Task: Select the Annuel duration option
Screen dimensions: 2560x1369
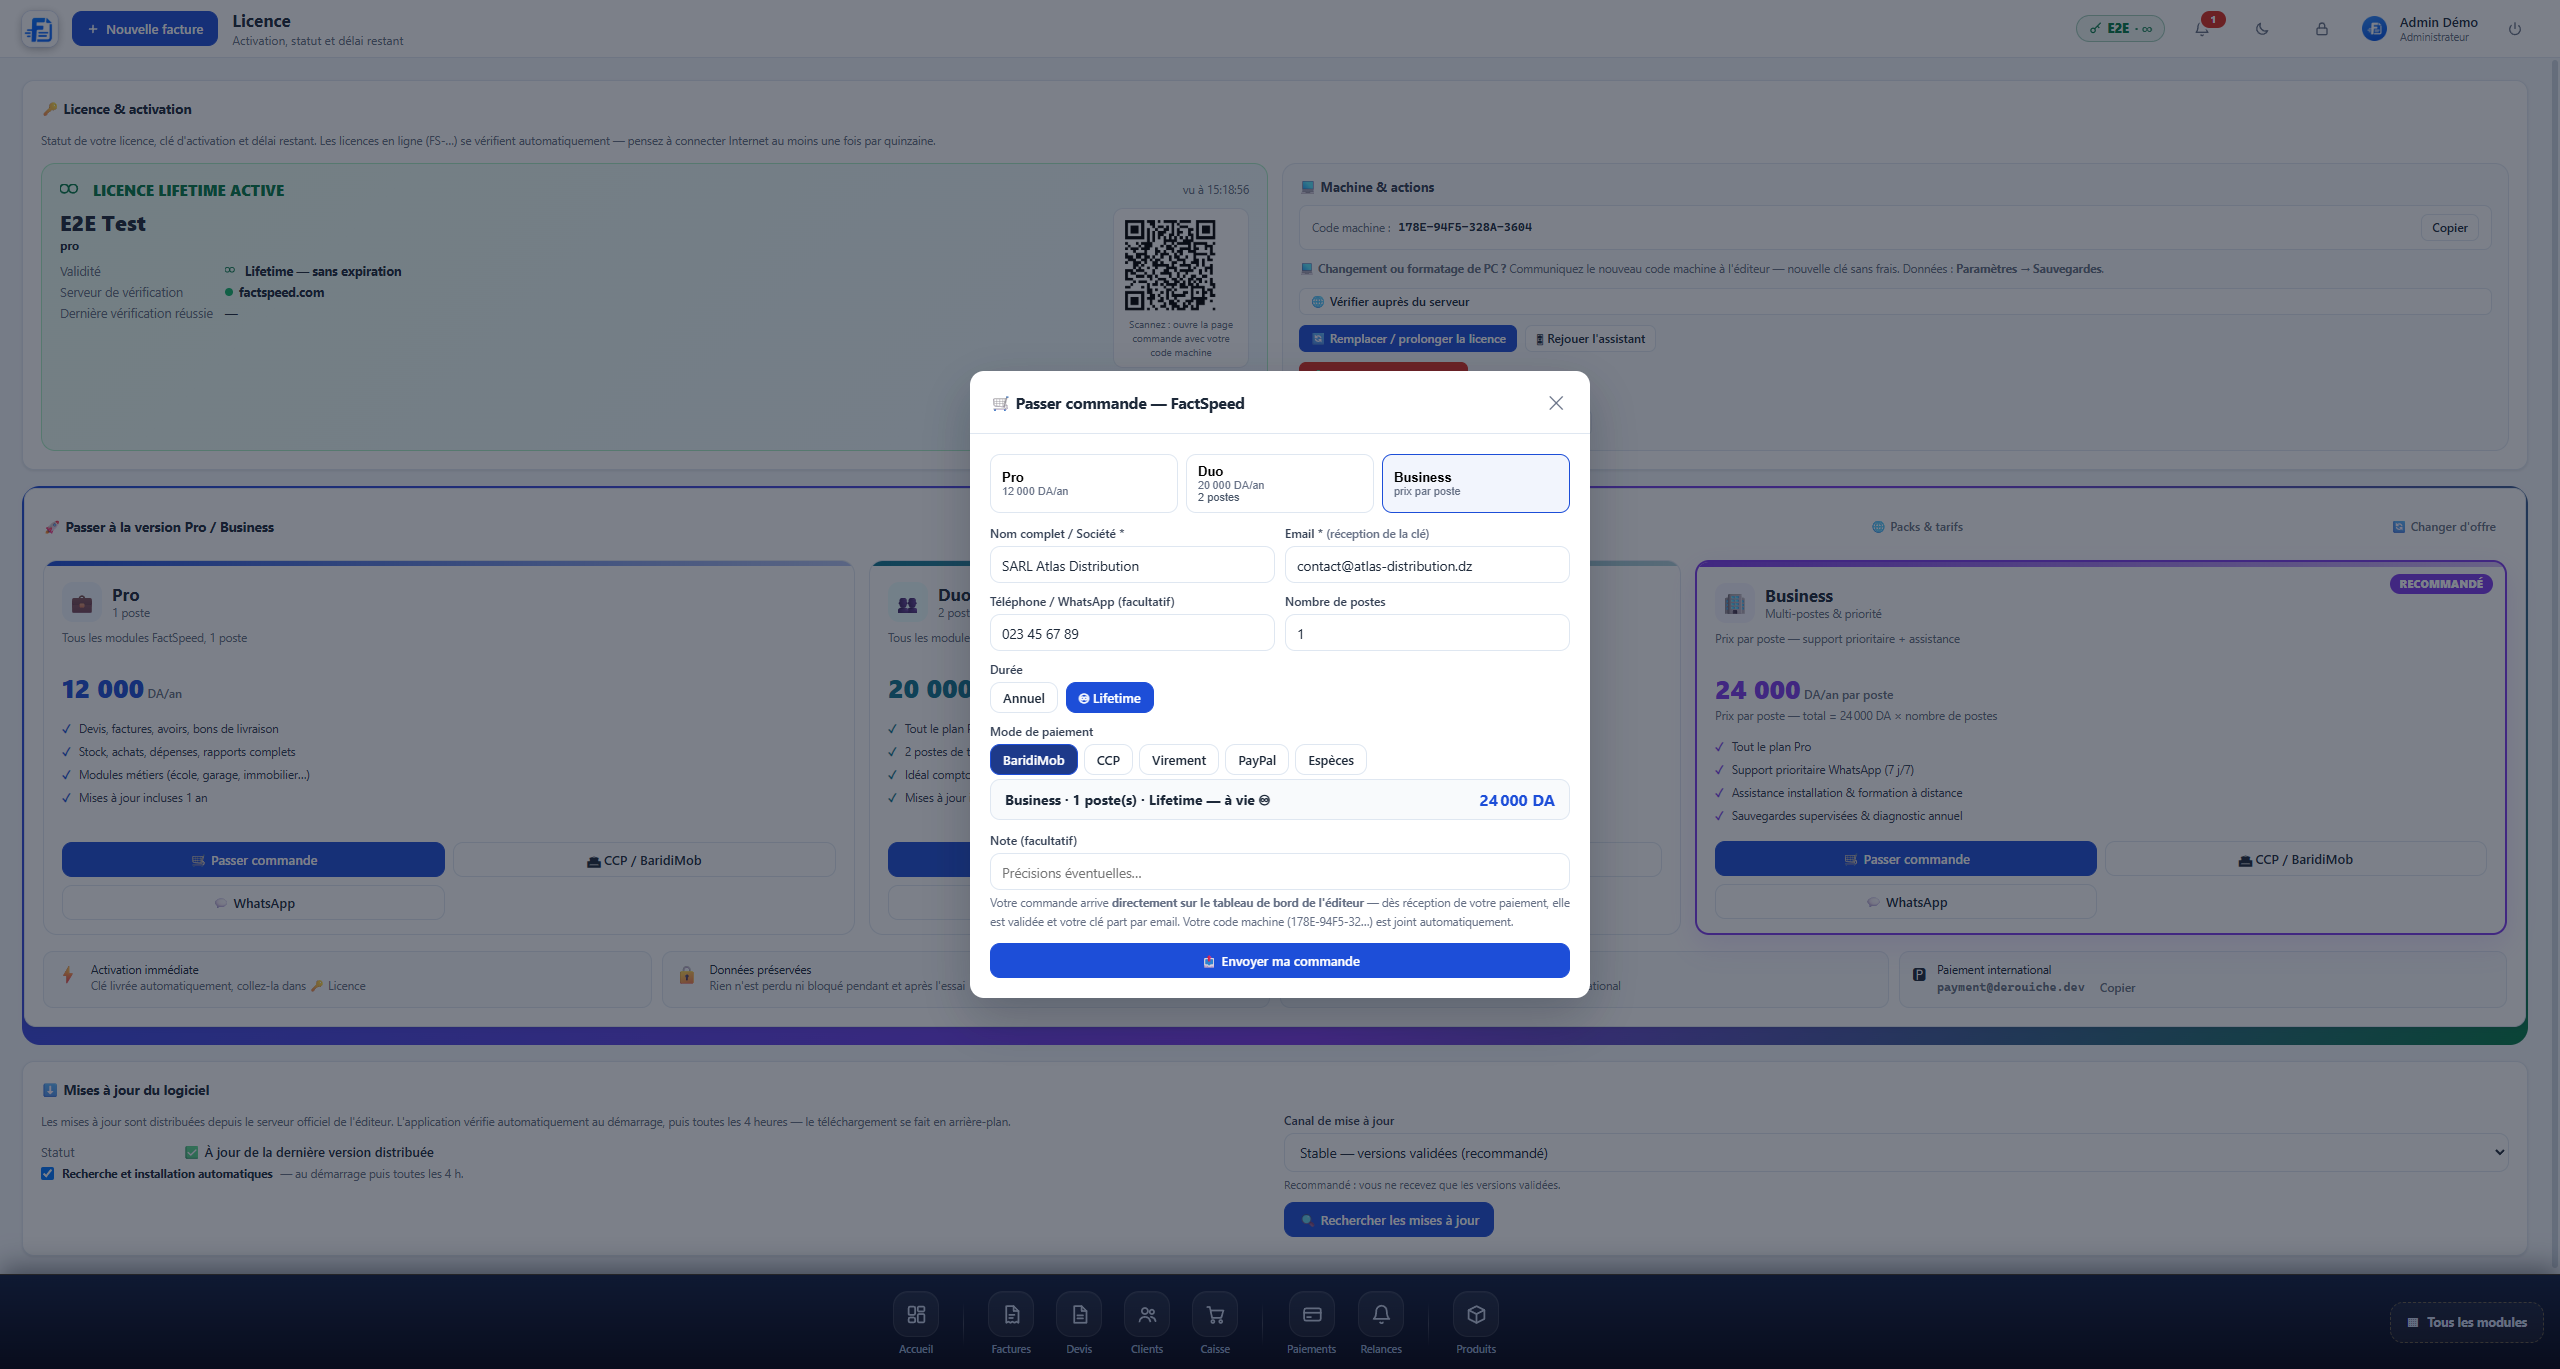Action: [x=1023, y=698]
